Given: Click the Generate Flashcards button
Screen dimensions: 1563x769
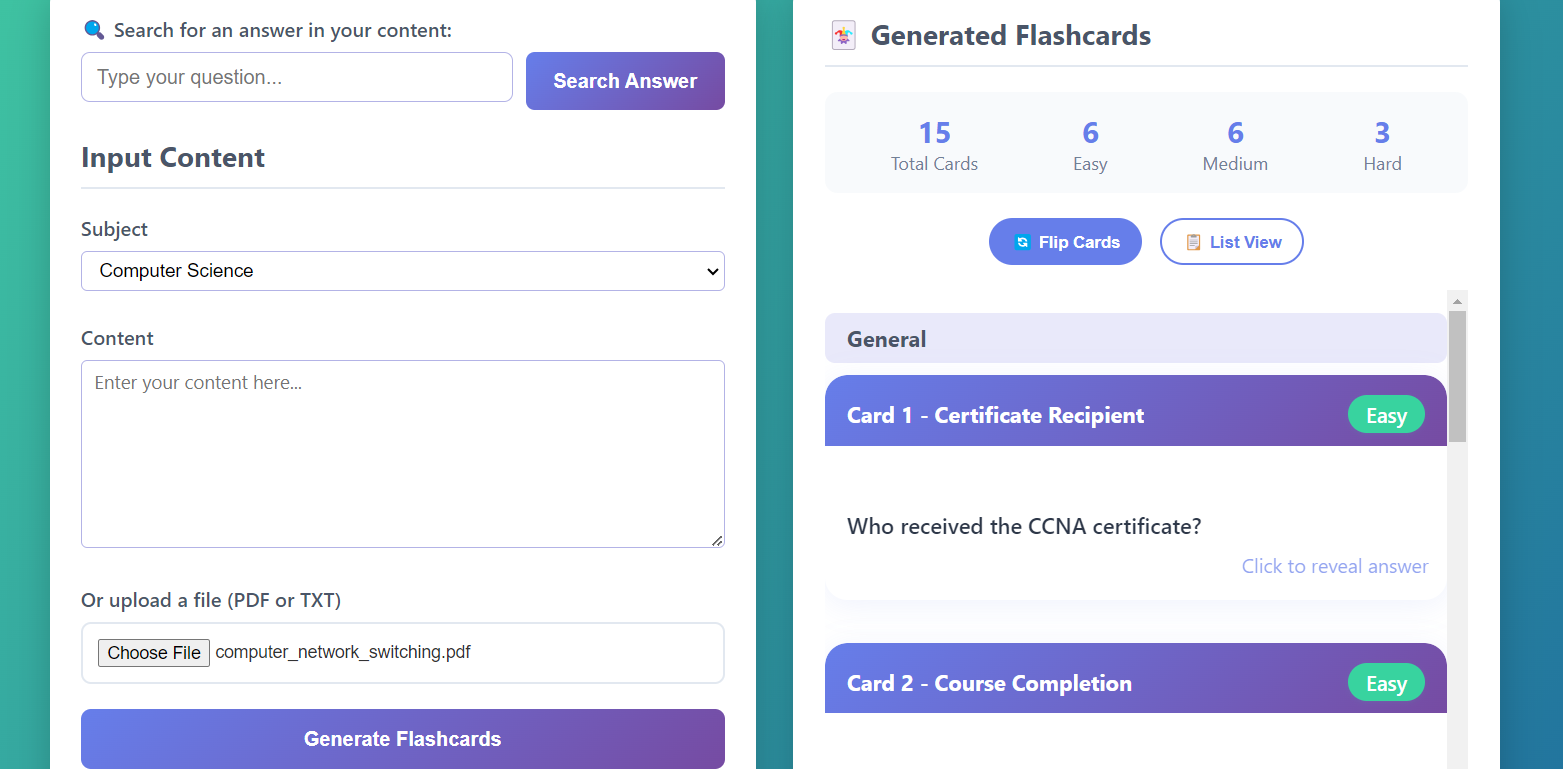Looking at the screenshot, I should tap(403, 739).
